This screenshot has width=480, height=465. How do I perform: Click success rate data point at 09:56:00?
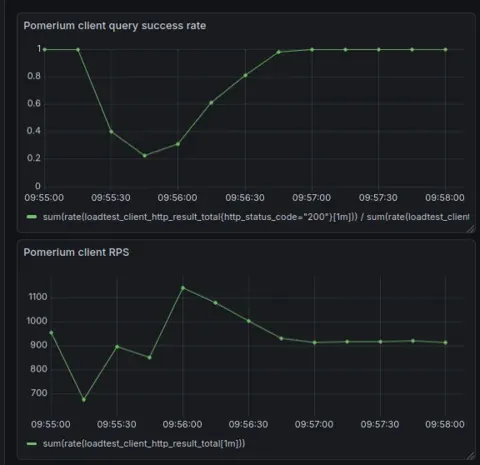tap(178, 144)
